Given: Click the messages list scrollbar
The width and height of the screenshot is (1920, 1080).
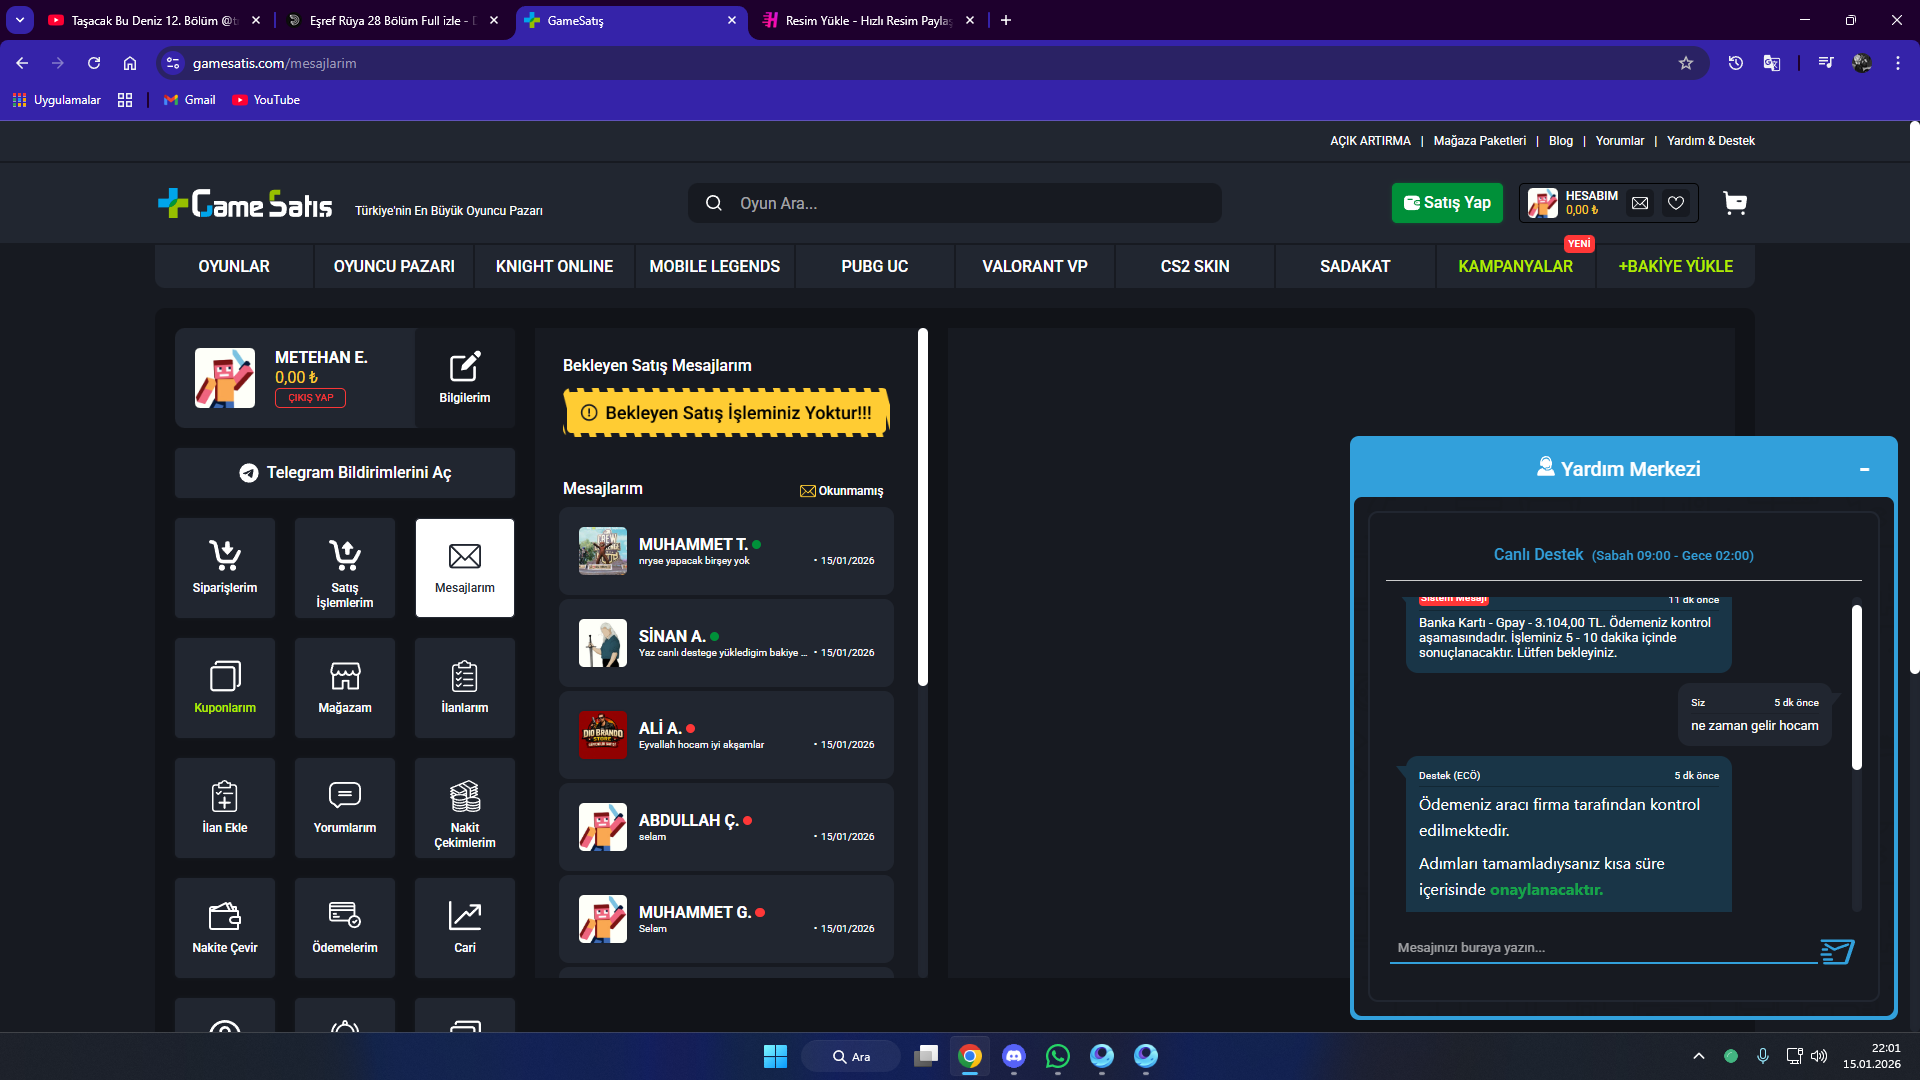Looking at the screenshot, I should point(923,507).
